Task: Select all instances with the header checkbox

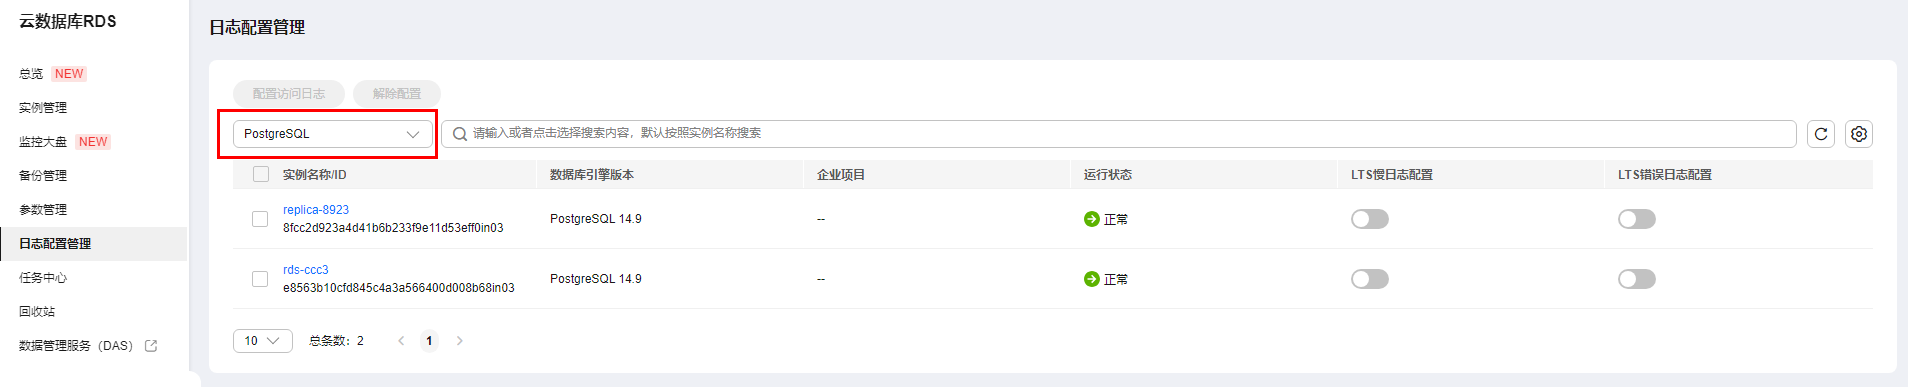Action: coord(261,174)
